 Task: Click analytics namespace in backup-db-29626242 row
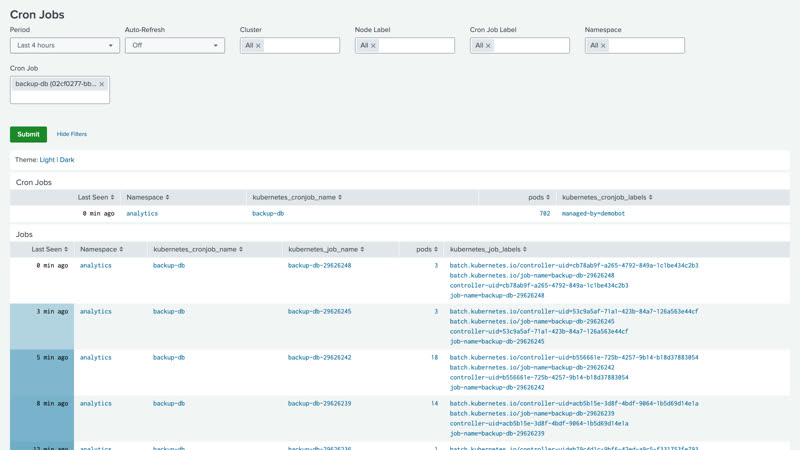tap(95, 357)
